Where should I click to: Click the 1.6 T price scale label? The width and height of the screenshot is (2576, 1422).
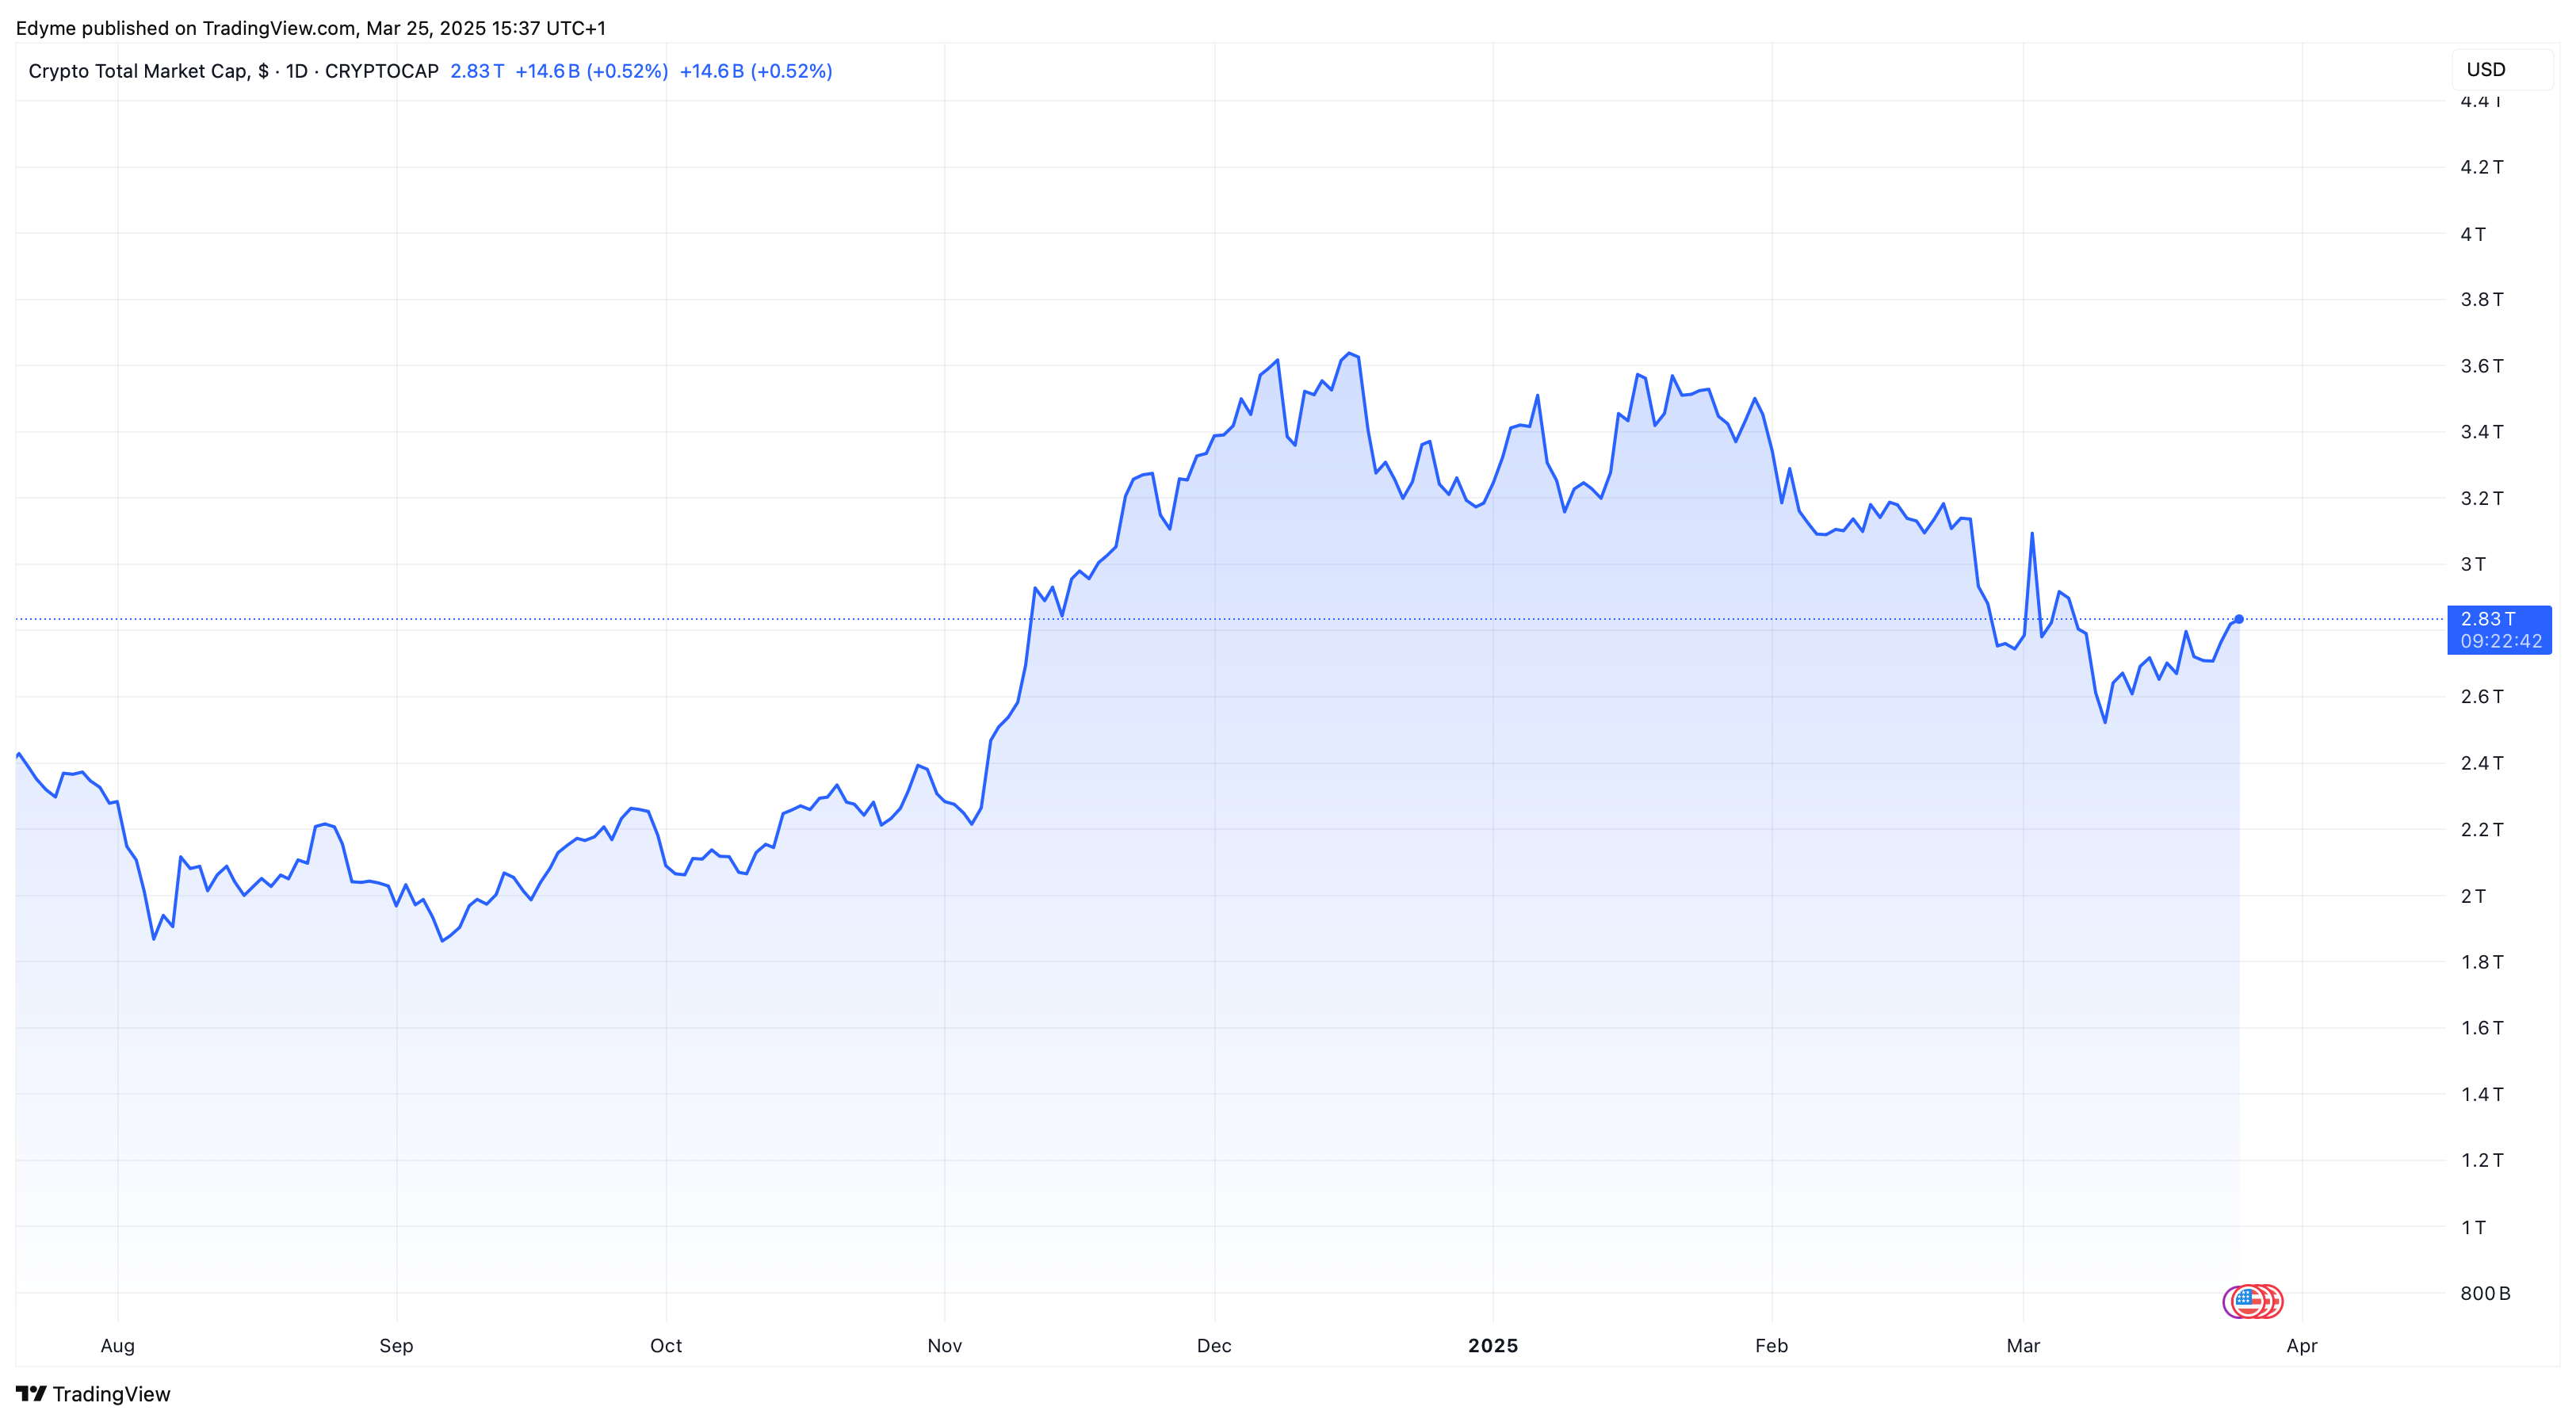(x=2482, y=1028)
